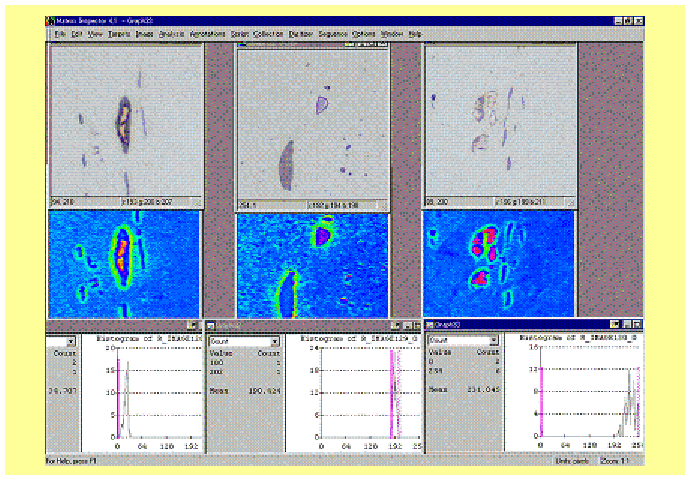Click the window icon of the active right graph window

pyautogui.click(x=429, y=325)
